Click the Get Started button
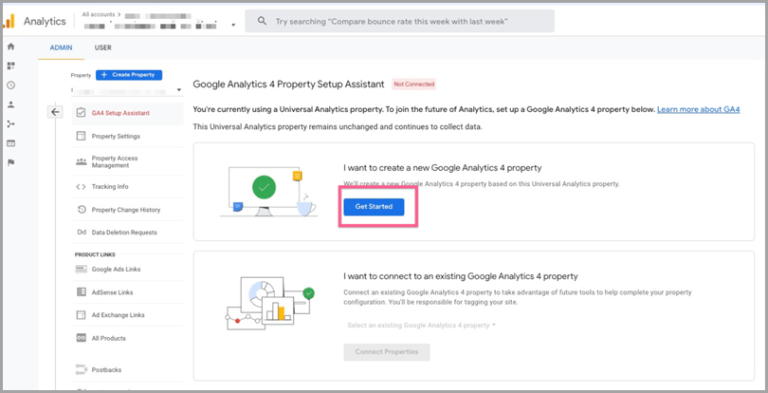Viewport: 768px width, 393px height. click(374, 207)
